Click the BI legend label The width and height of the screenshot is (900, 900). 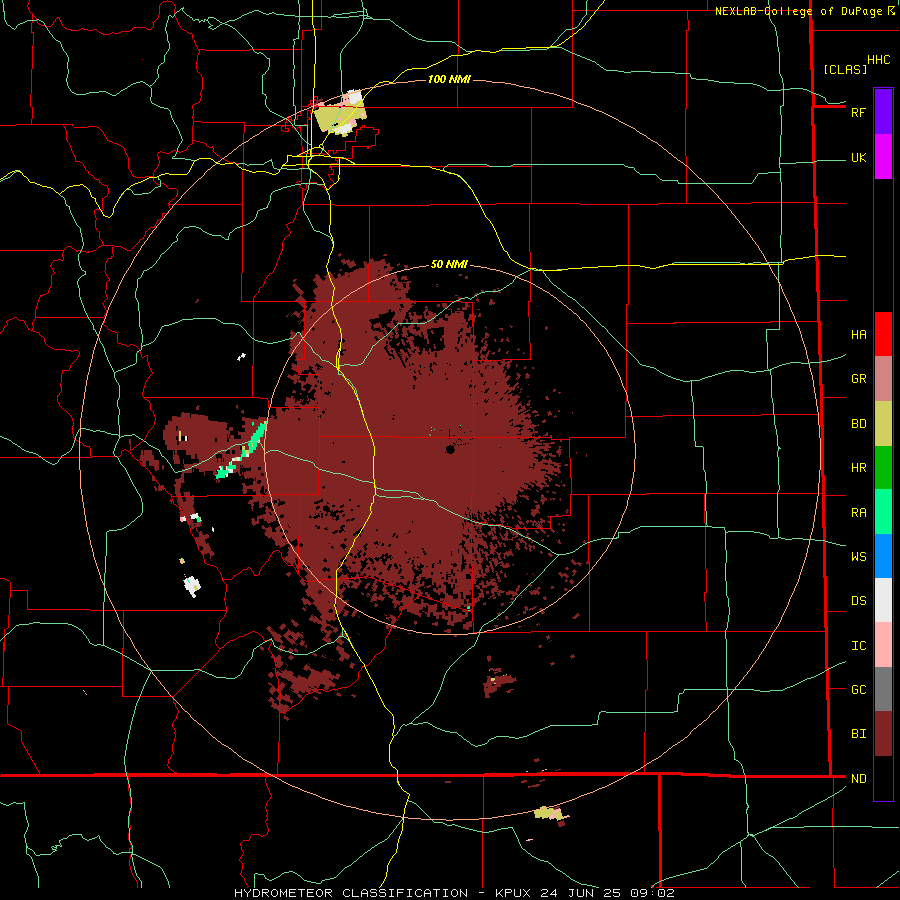858,734
